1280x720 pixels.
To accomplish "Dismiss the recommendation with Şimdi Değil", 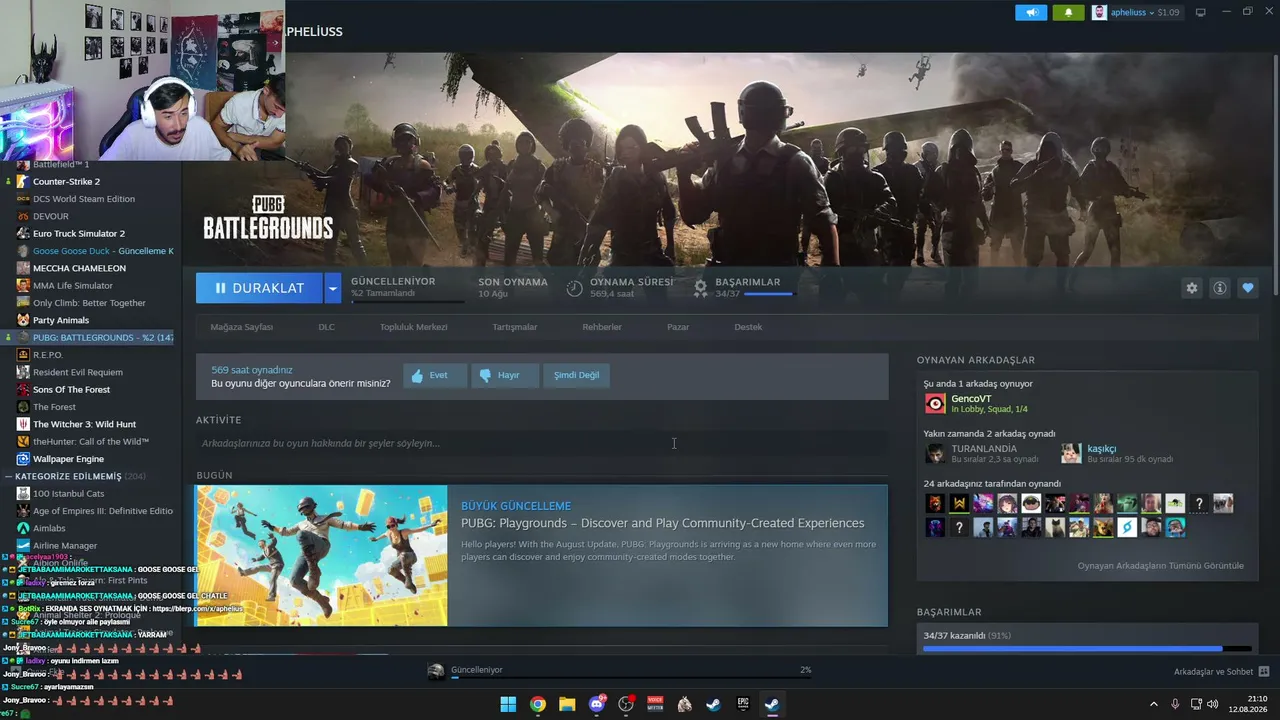I will pos(577,375).
